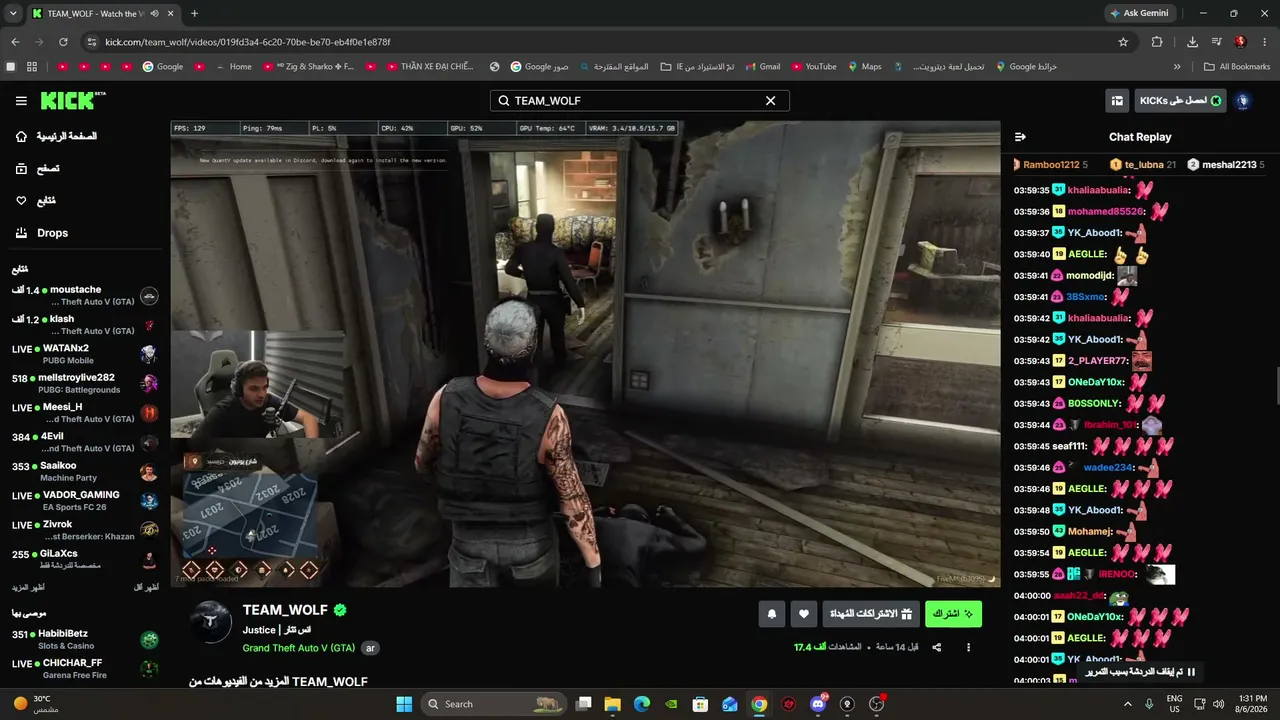Select the Zivrok channel
Screen dimensions: 1280x720
tap(86, 530)
